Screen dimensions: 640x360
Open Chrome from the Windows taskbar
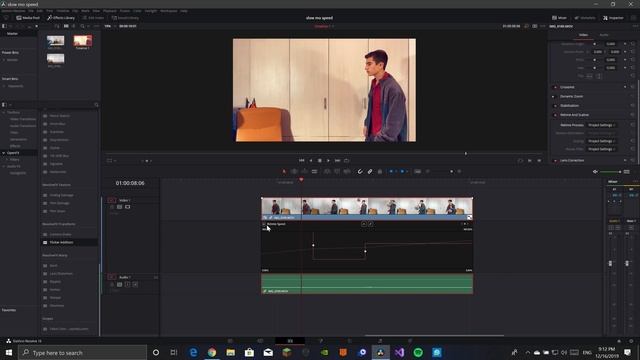tap(212, 353)
